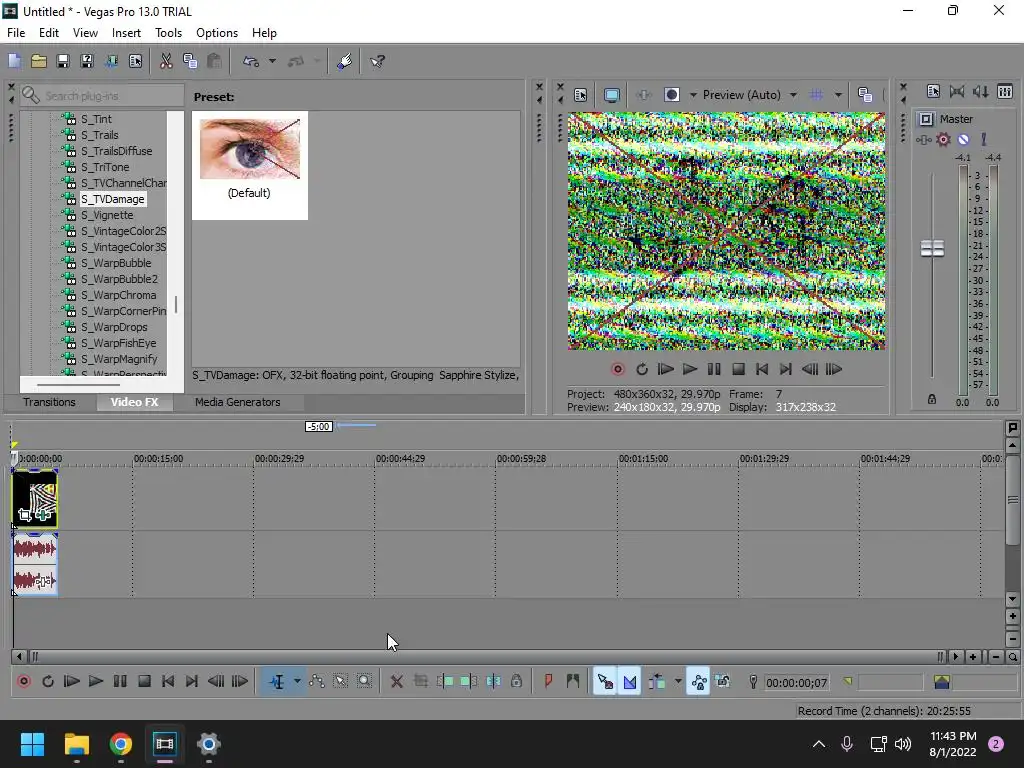Click the timeline horizontal scrollbar
The height and width of the screenshot is (768, 1024).
tap(487, 656)
